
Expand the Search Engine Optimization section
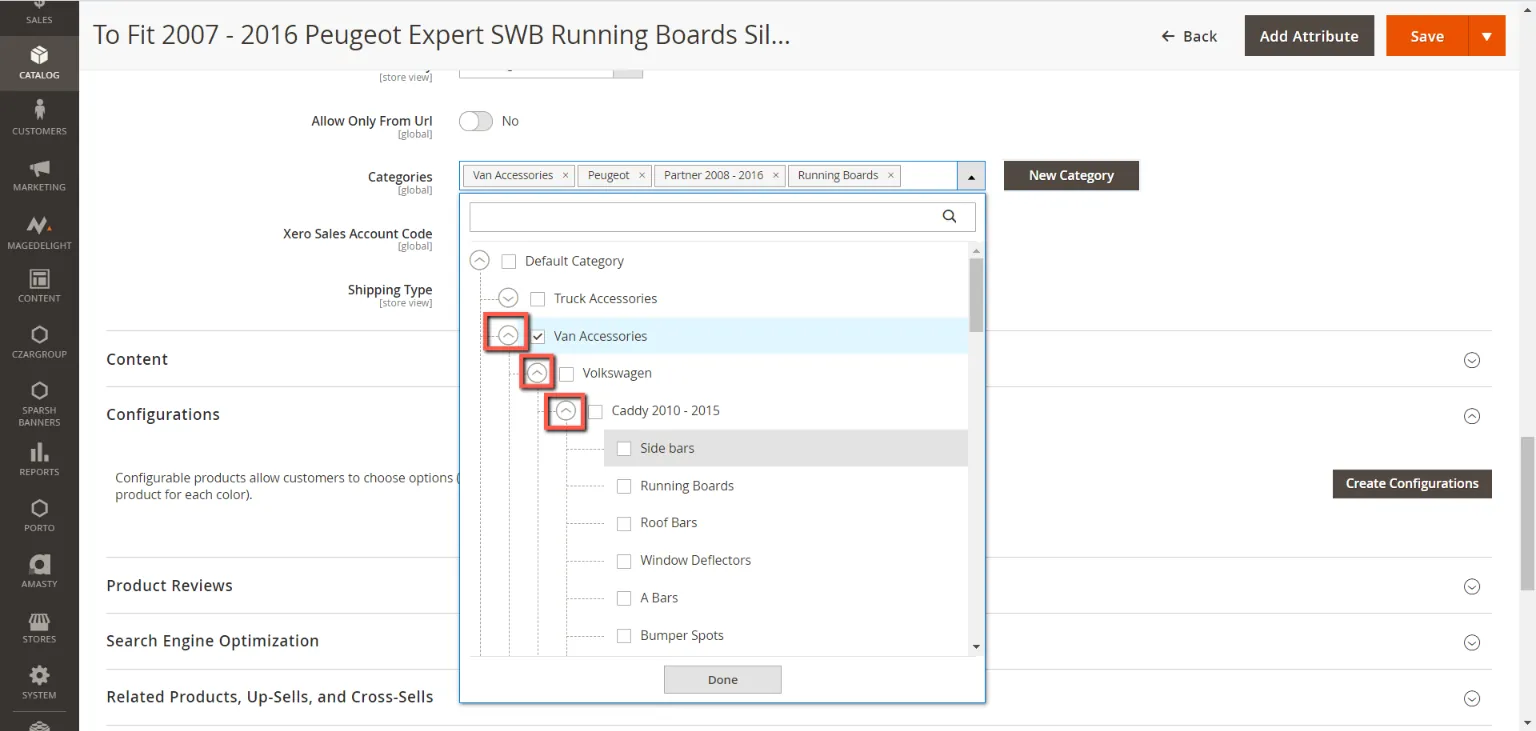pos(1472,642)
